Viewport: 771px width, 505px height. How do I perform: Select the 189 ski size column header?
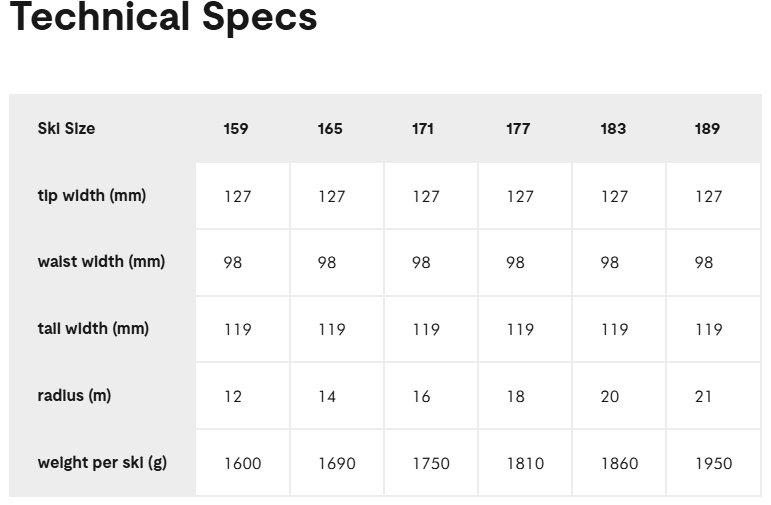click(707, 129)
